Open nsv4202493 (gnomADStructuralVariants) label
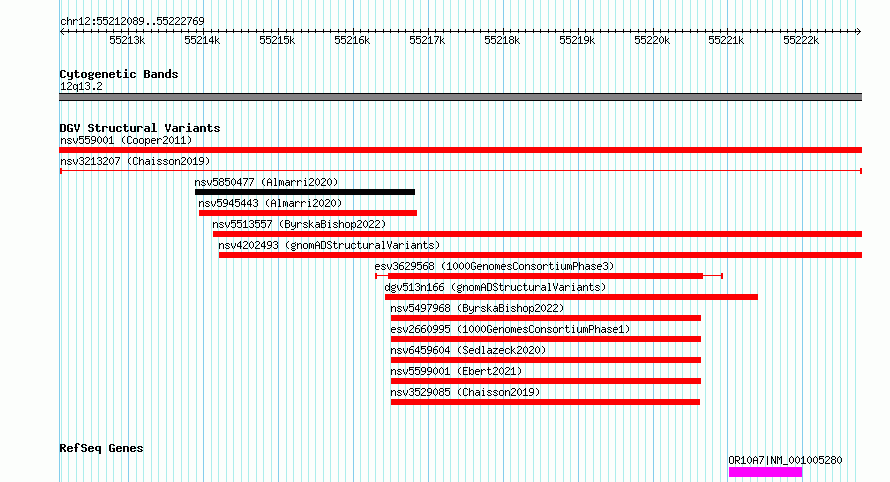 329,245
